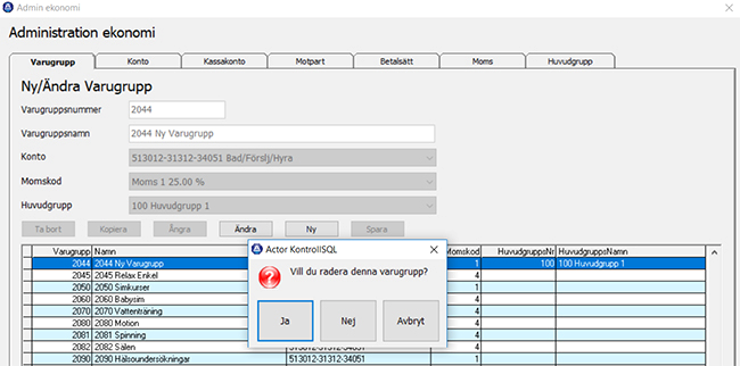Click the Ångra button
The height and width of the screenshot is (366, 740).
pyautogui.click(x=180, y=229)
